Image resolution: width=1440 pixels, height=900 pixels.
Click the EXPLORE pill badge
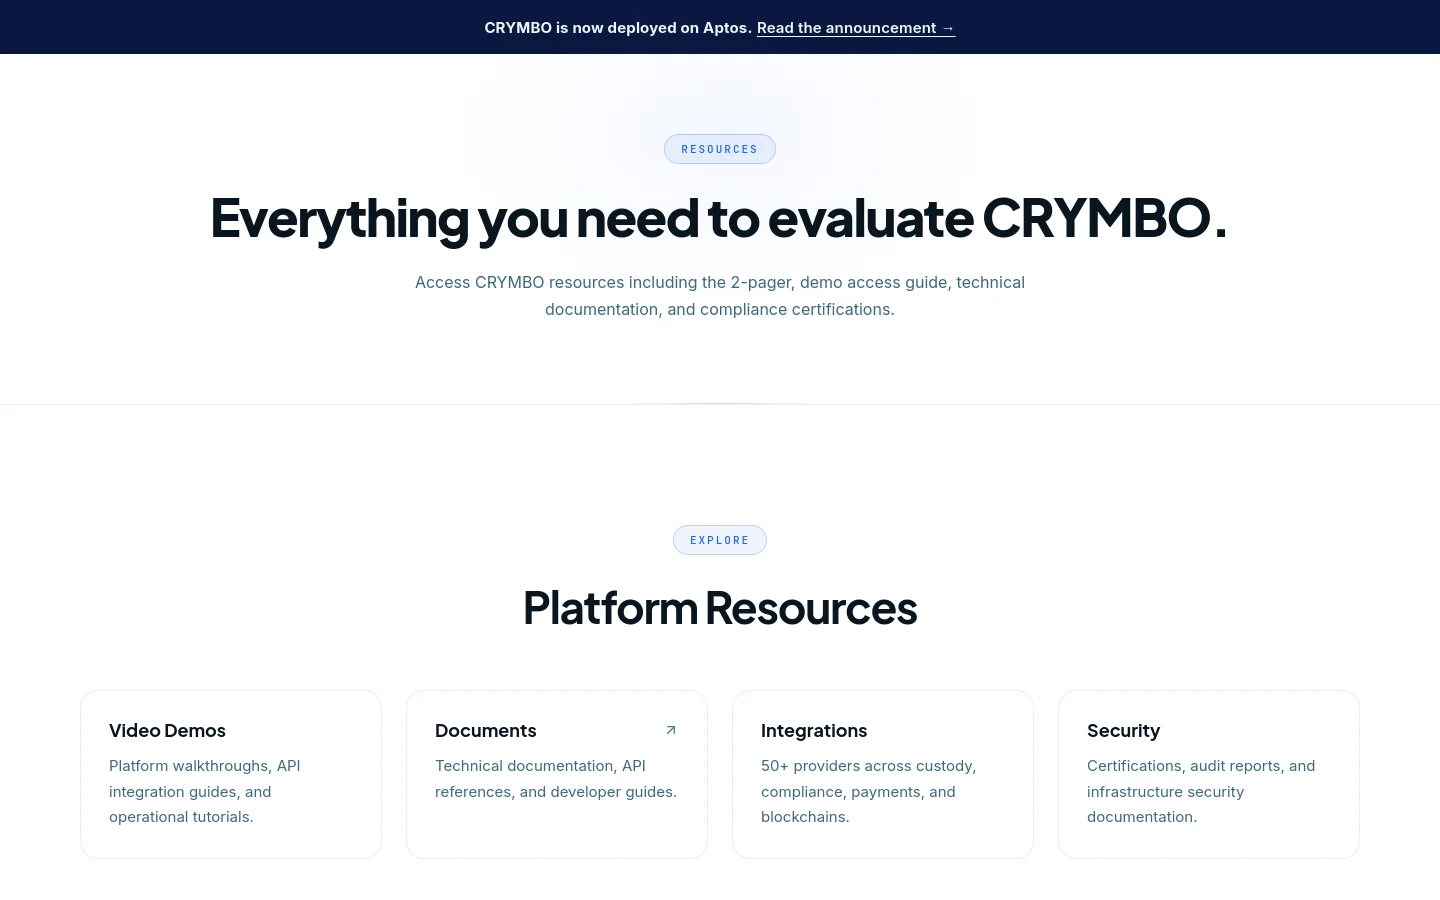click(x=720, y=540)
